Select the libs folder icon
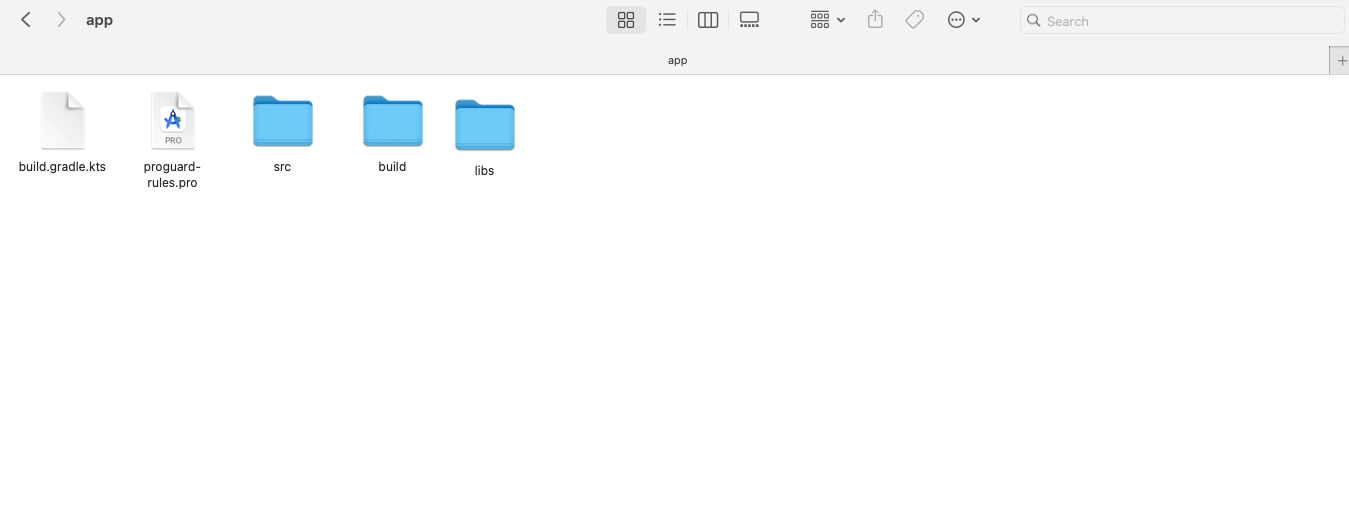This screenshot has width=1349, height=518. [x=484, y=125]
